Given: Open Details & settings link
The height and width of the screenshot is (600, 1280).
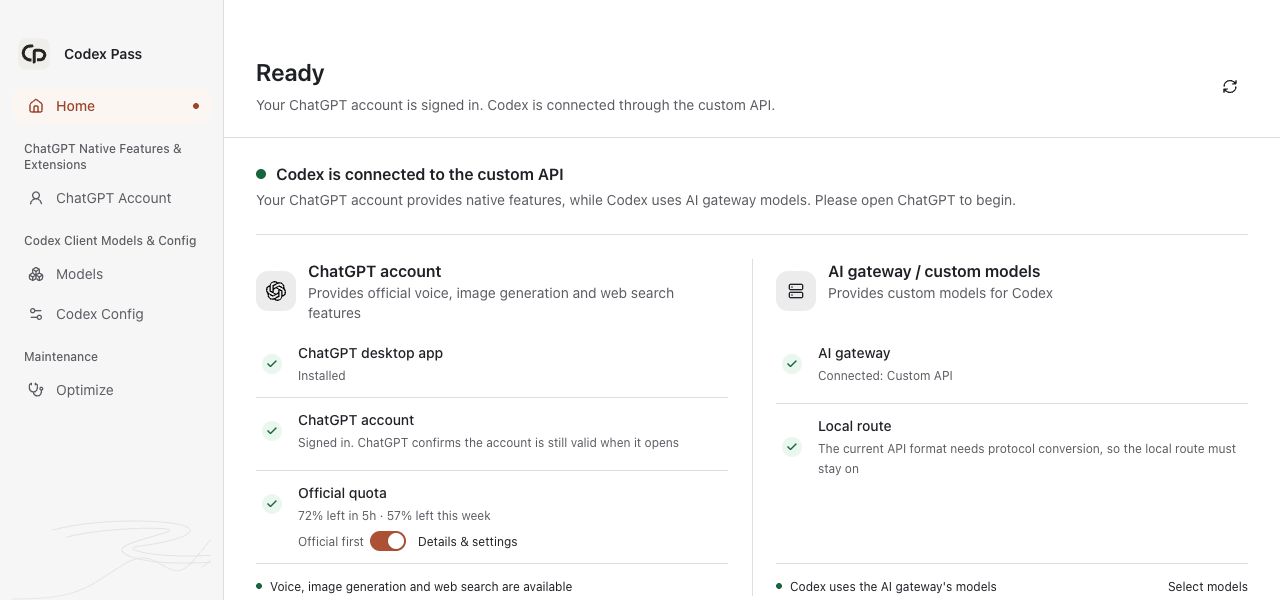Looking at the screenshot, I should 468,542.
